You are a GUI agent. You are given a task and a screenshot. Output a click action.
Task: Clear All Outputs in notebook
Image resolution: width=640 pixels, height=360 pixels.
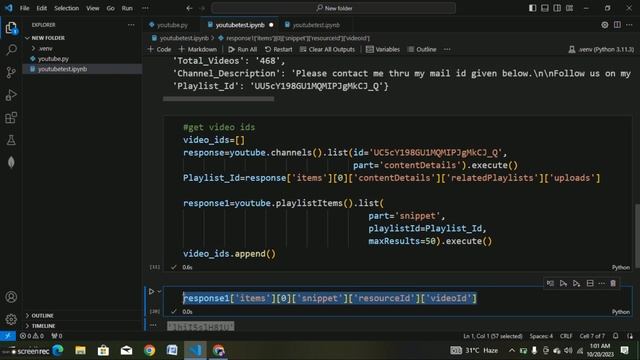327,49
